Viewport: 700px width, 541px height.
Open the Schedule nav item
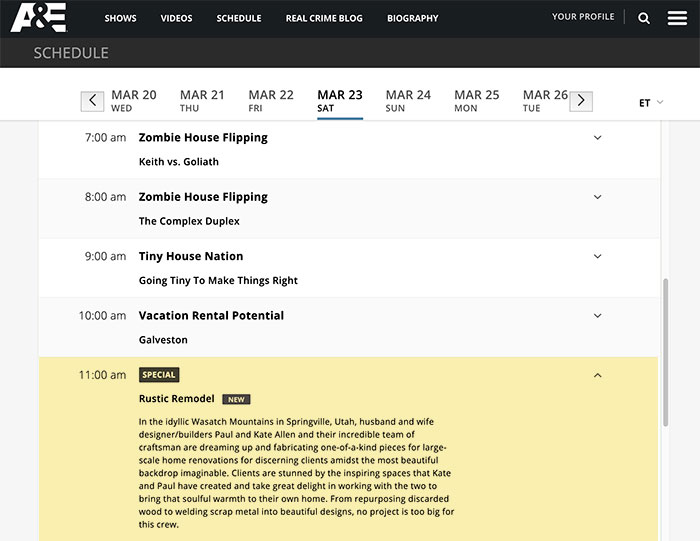pos(239,18)
